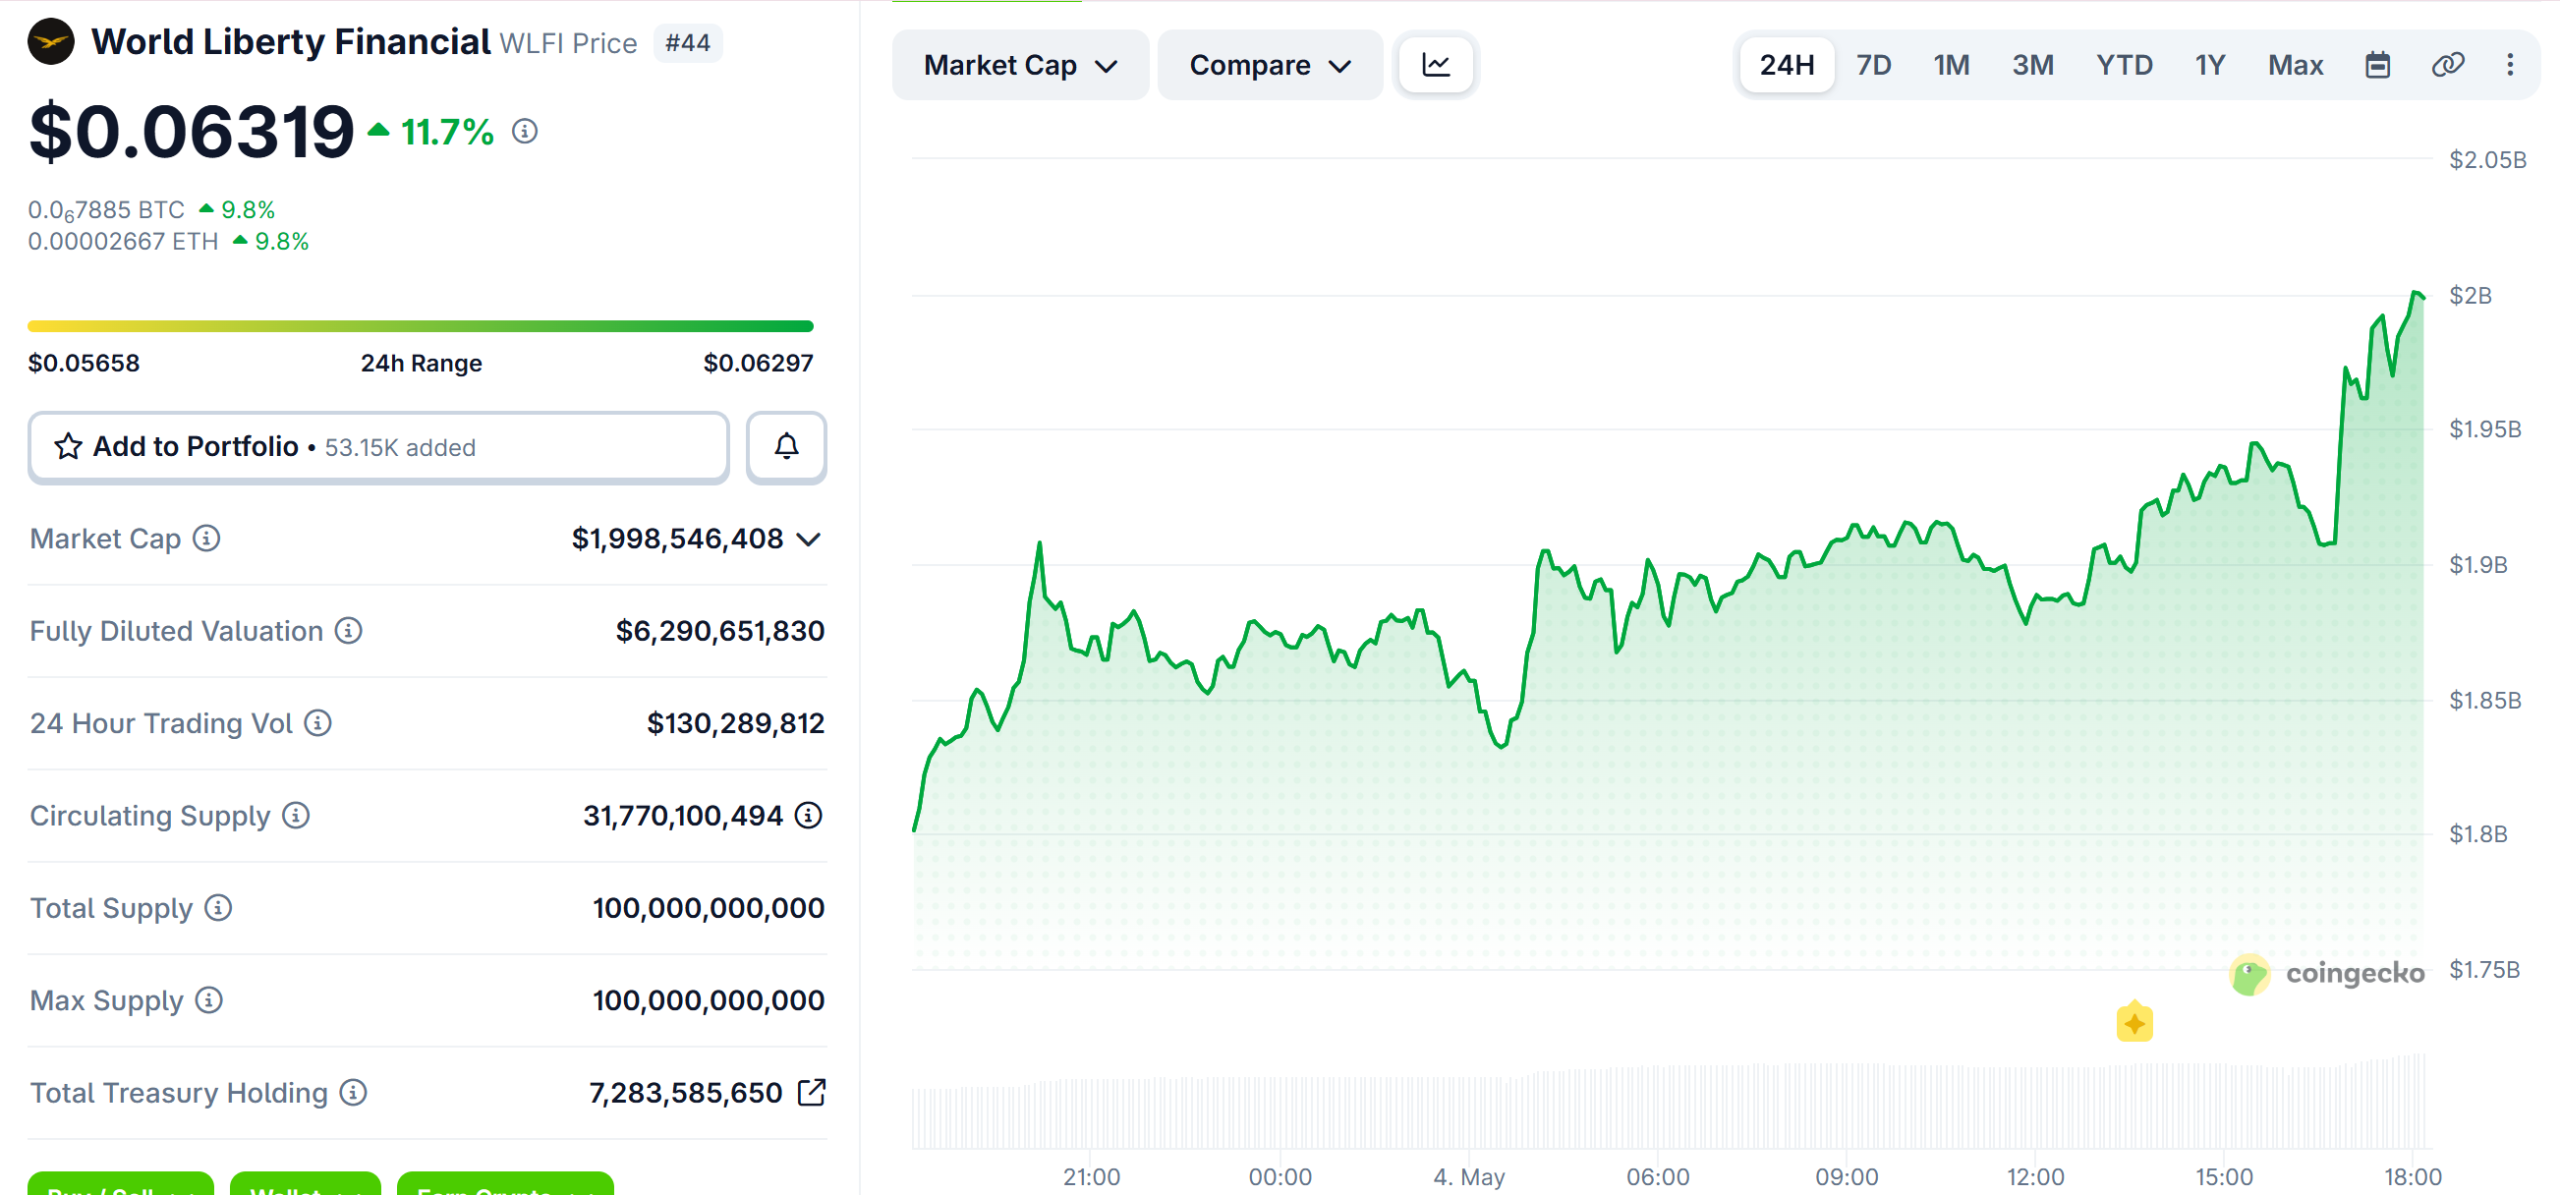Click the #44 rank badge

[688, 43]
